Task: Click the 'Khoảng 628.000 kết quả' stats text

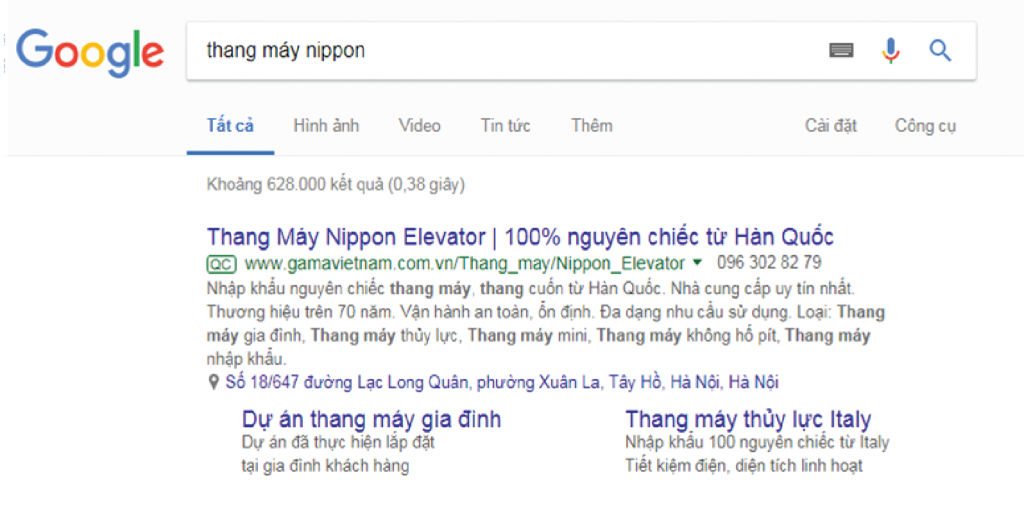Action: click(336, 185)
